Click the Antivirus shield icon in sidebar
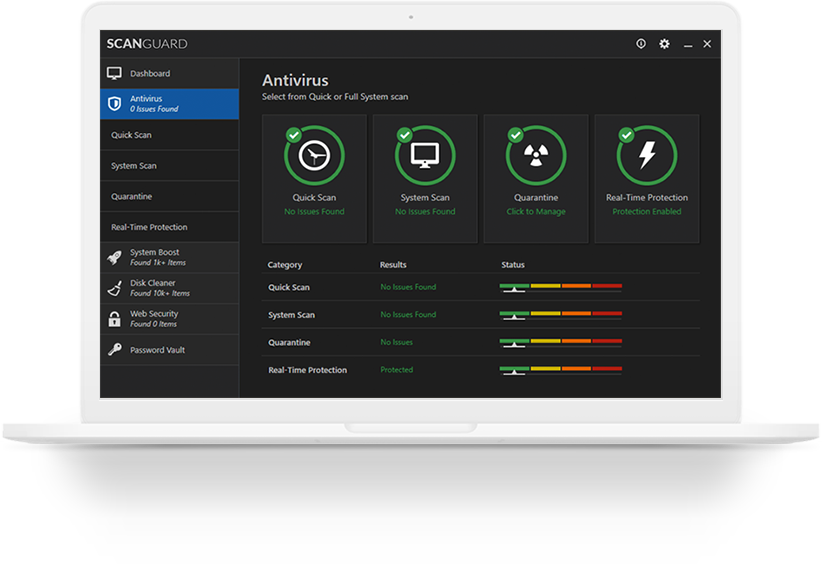The width and height of the screenshot is (822, 564). coord(114,103)
